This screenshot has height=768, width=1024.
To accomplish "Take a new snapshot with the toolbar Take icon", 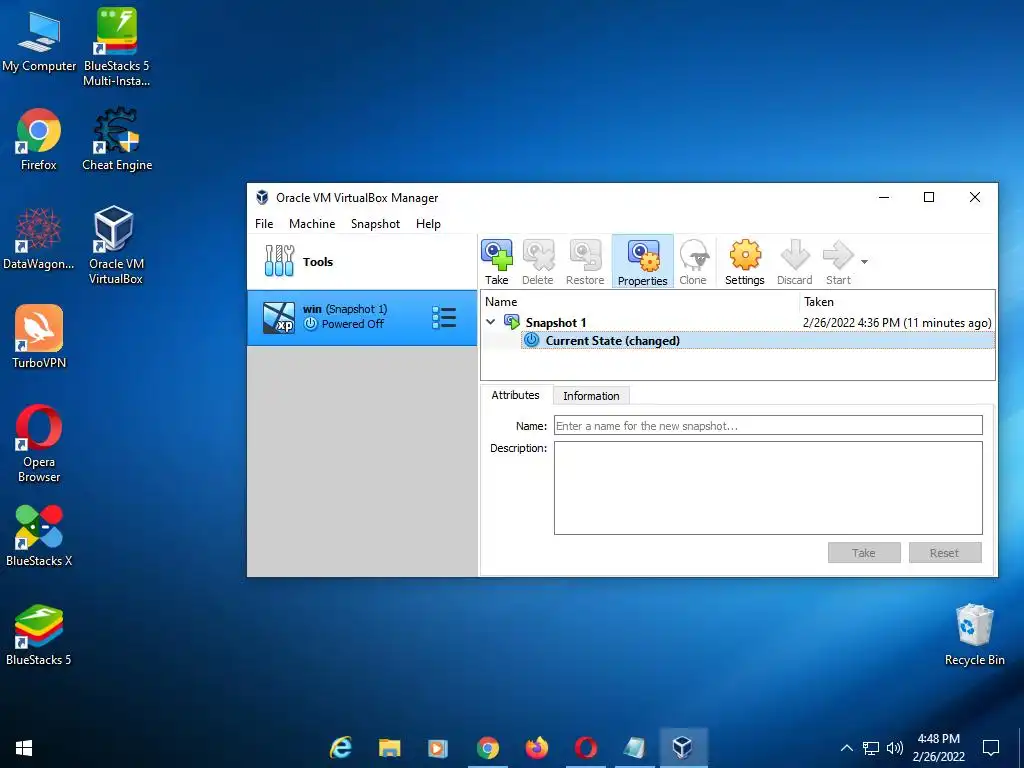I will tap(496, 262).
